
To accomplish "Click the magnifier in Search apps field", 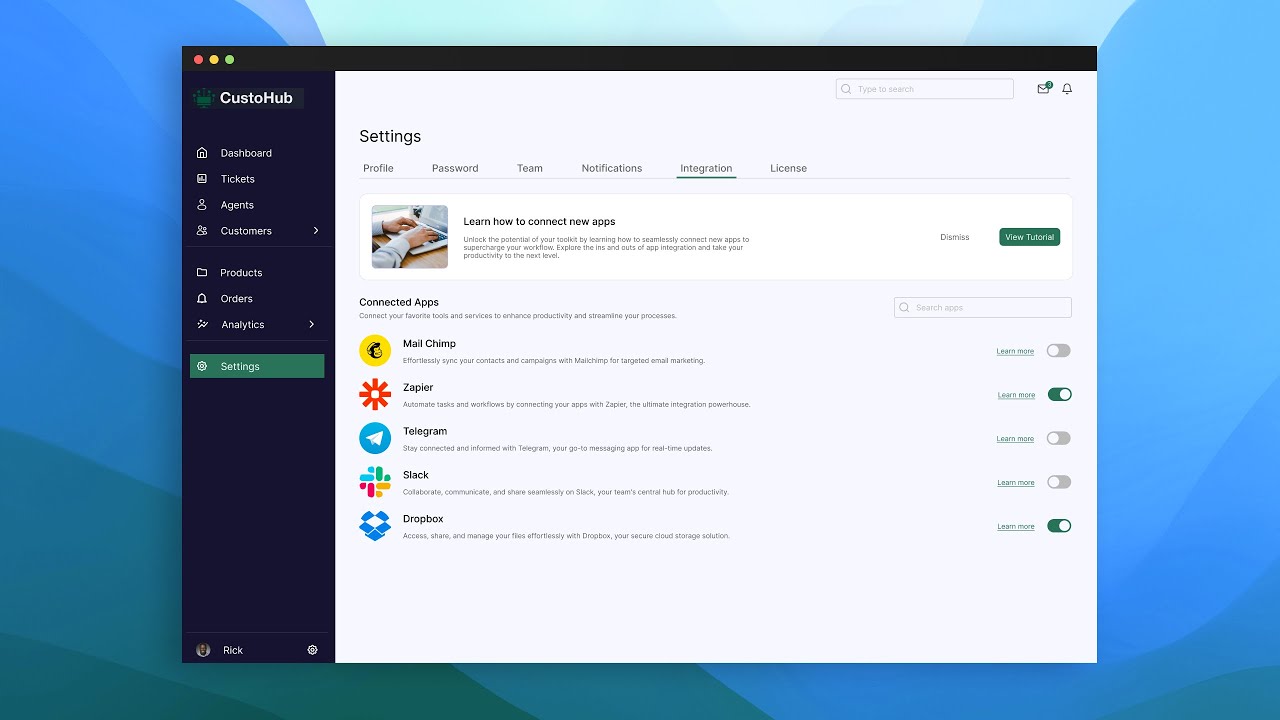I will point(905,308).
